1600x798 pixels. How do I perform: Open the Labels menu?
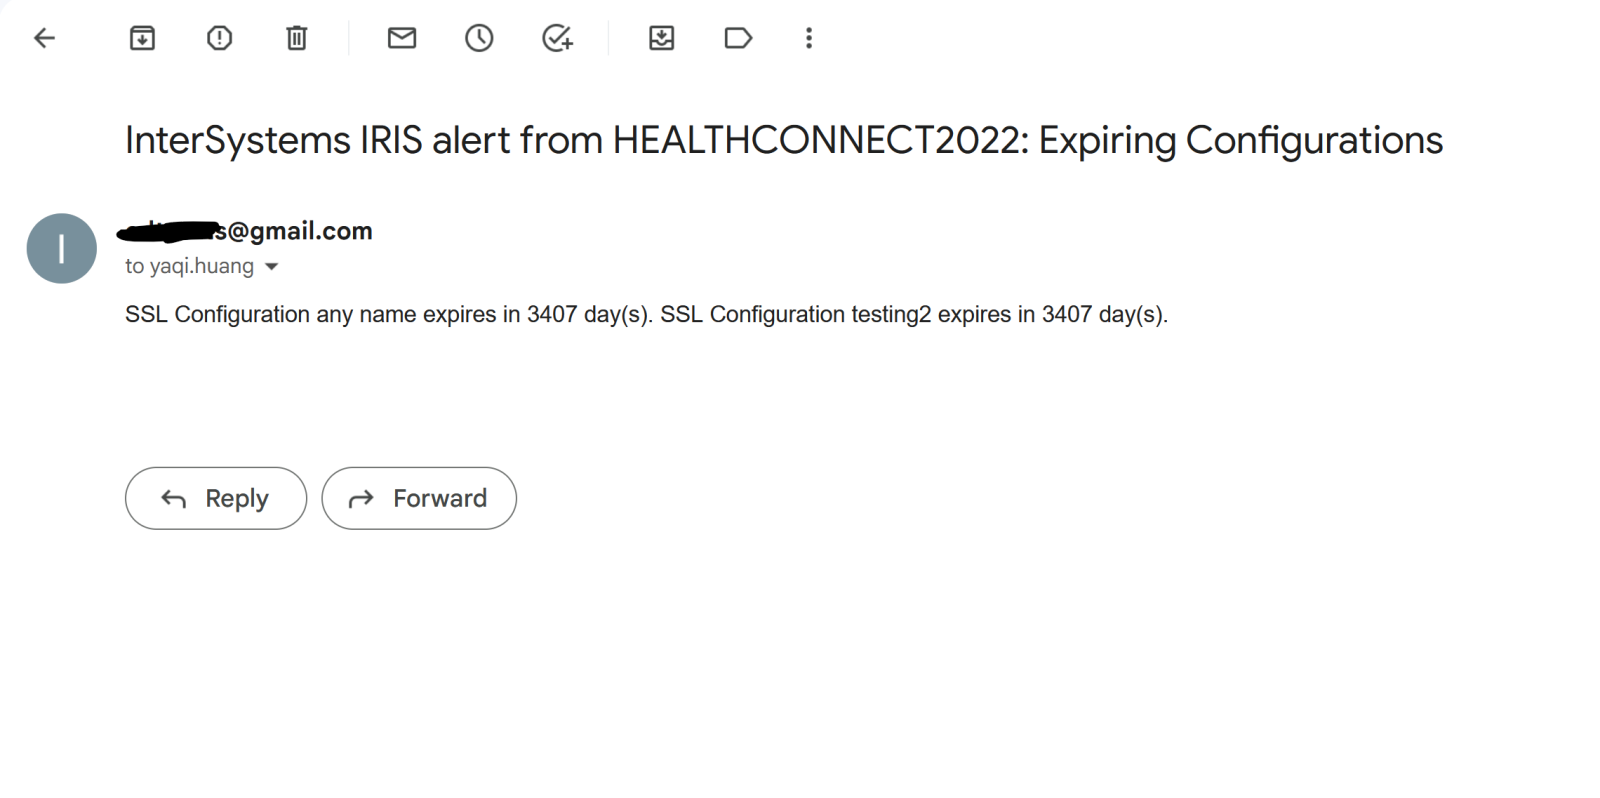click(x=738, y=39)
